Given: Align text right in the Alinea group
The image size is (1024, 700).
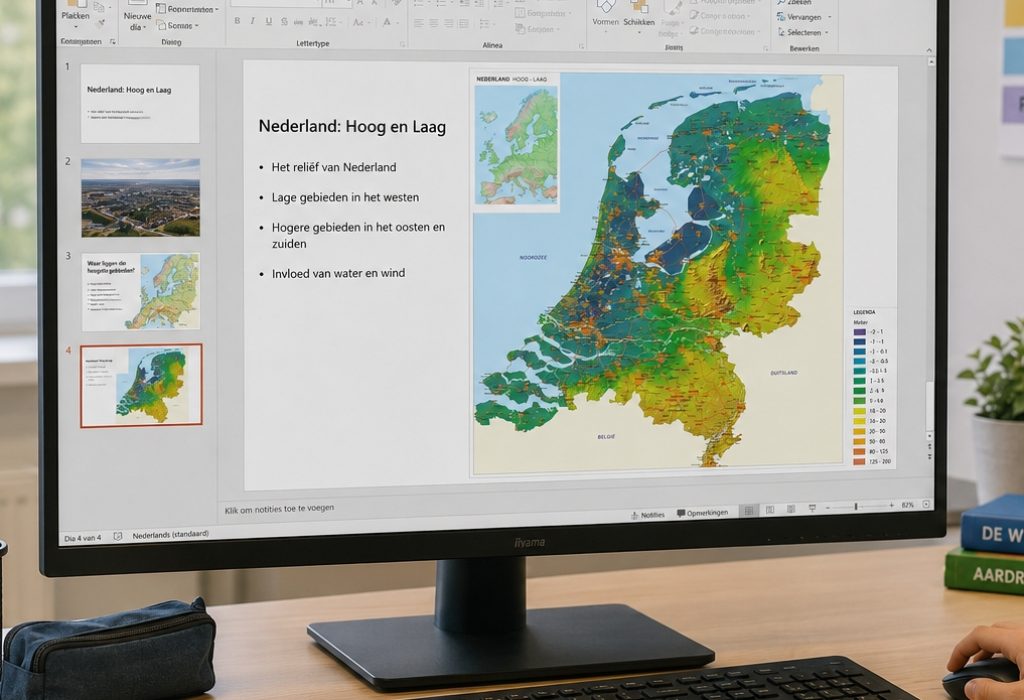Looking at the screenshot, I should pyautogui.click(x=449, y=24).
